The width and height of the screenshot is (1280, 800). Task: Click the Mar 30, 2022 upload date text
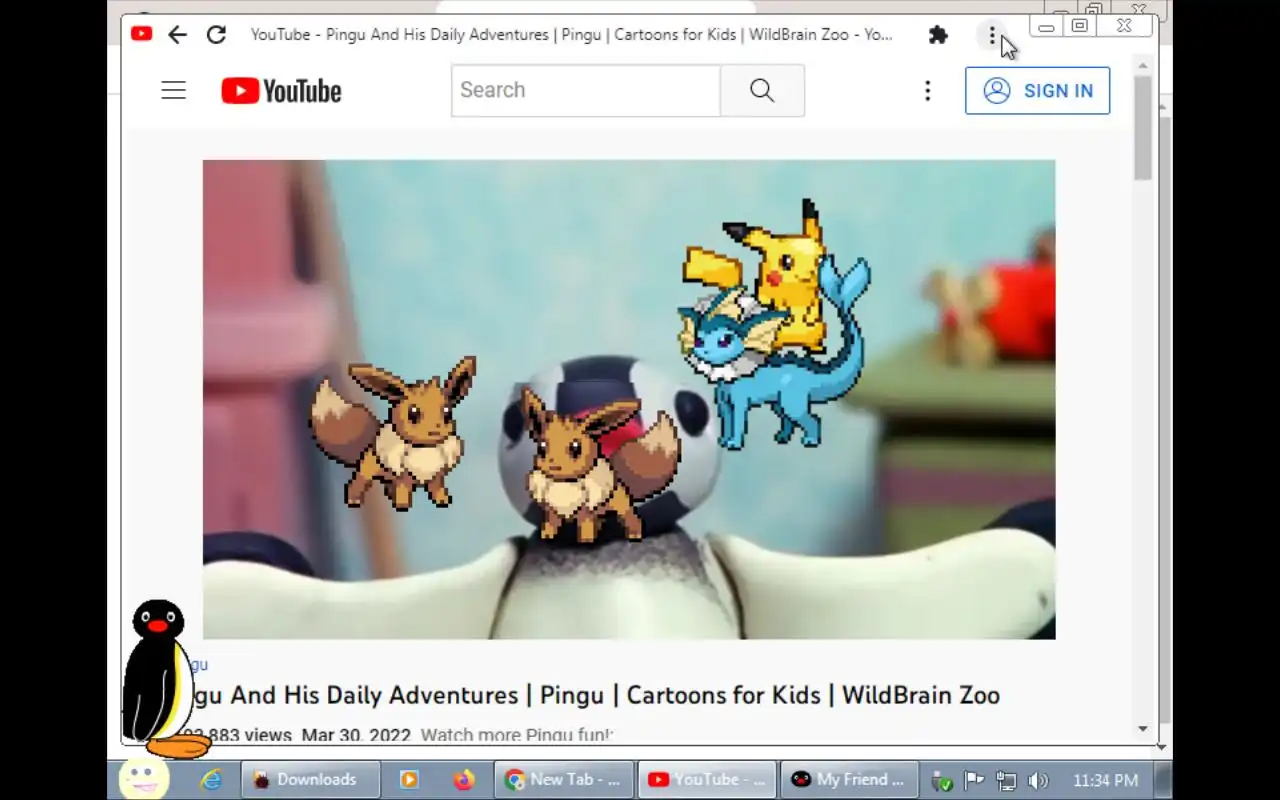[356, 735]
